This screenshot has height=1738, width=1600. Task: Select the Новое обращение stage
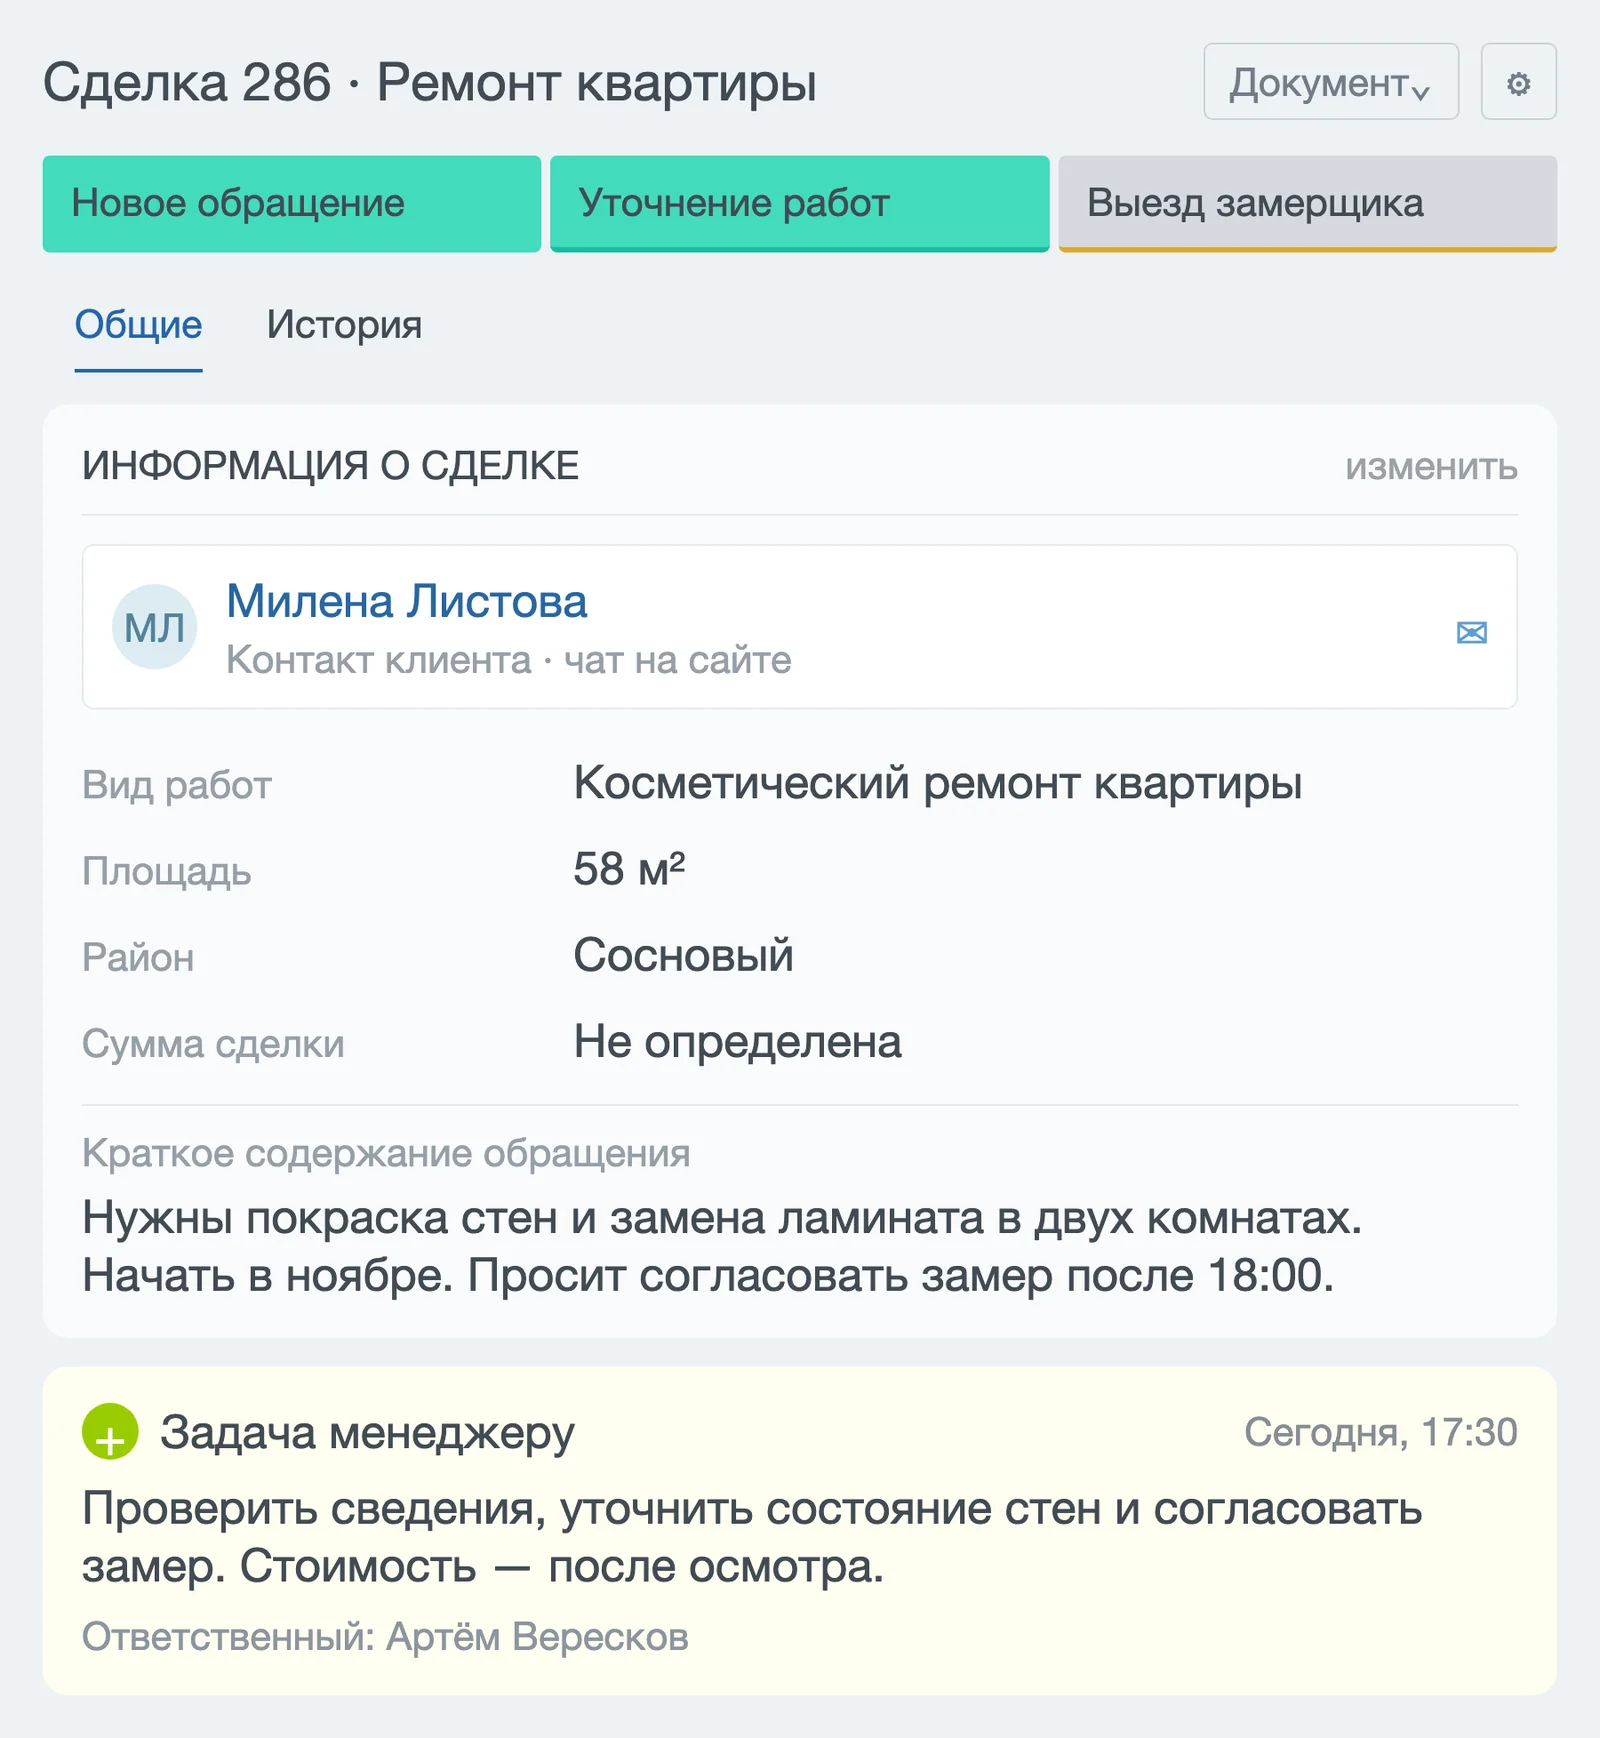[291, 204]
